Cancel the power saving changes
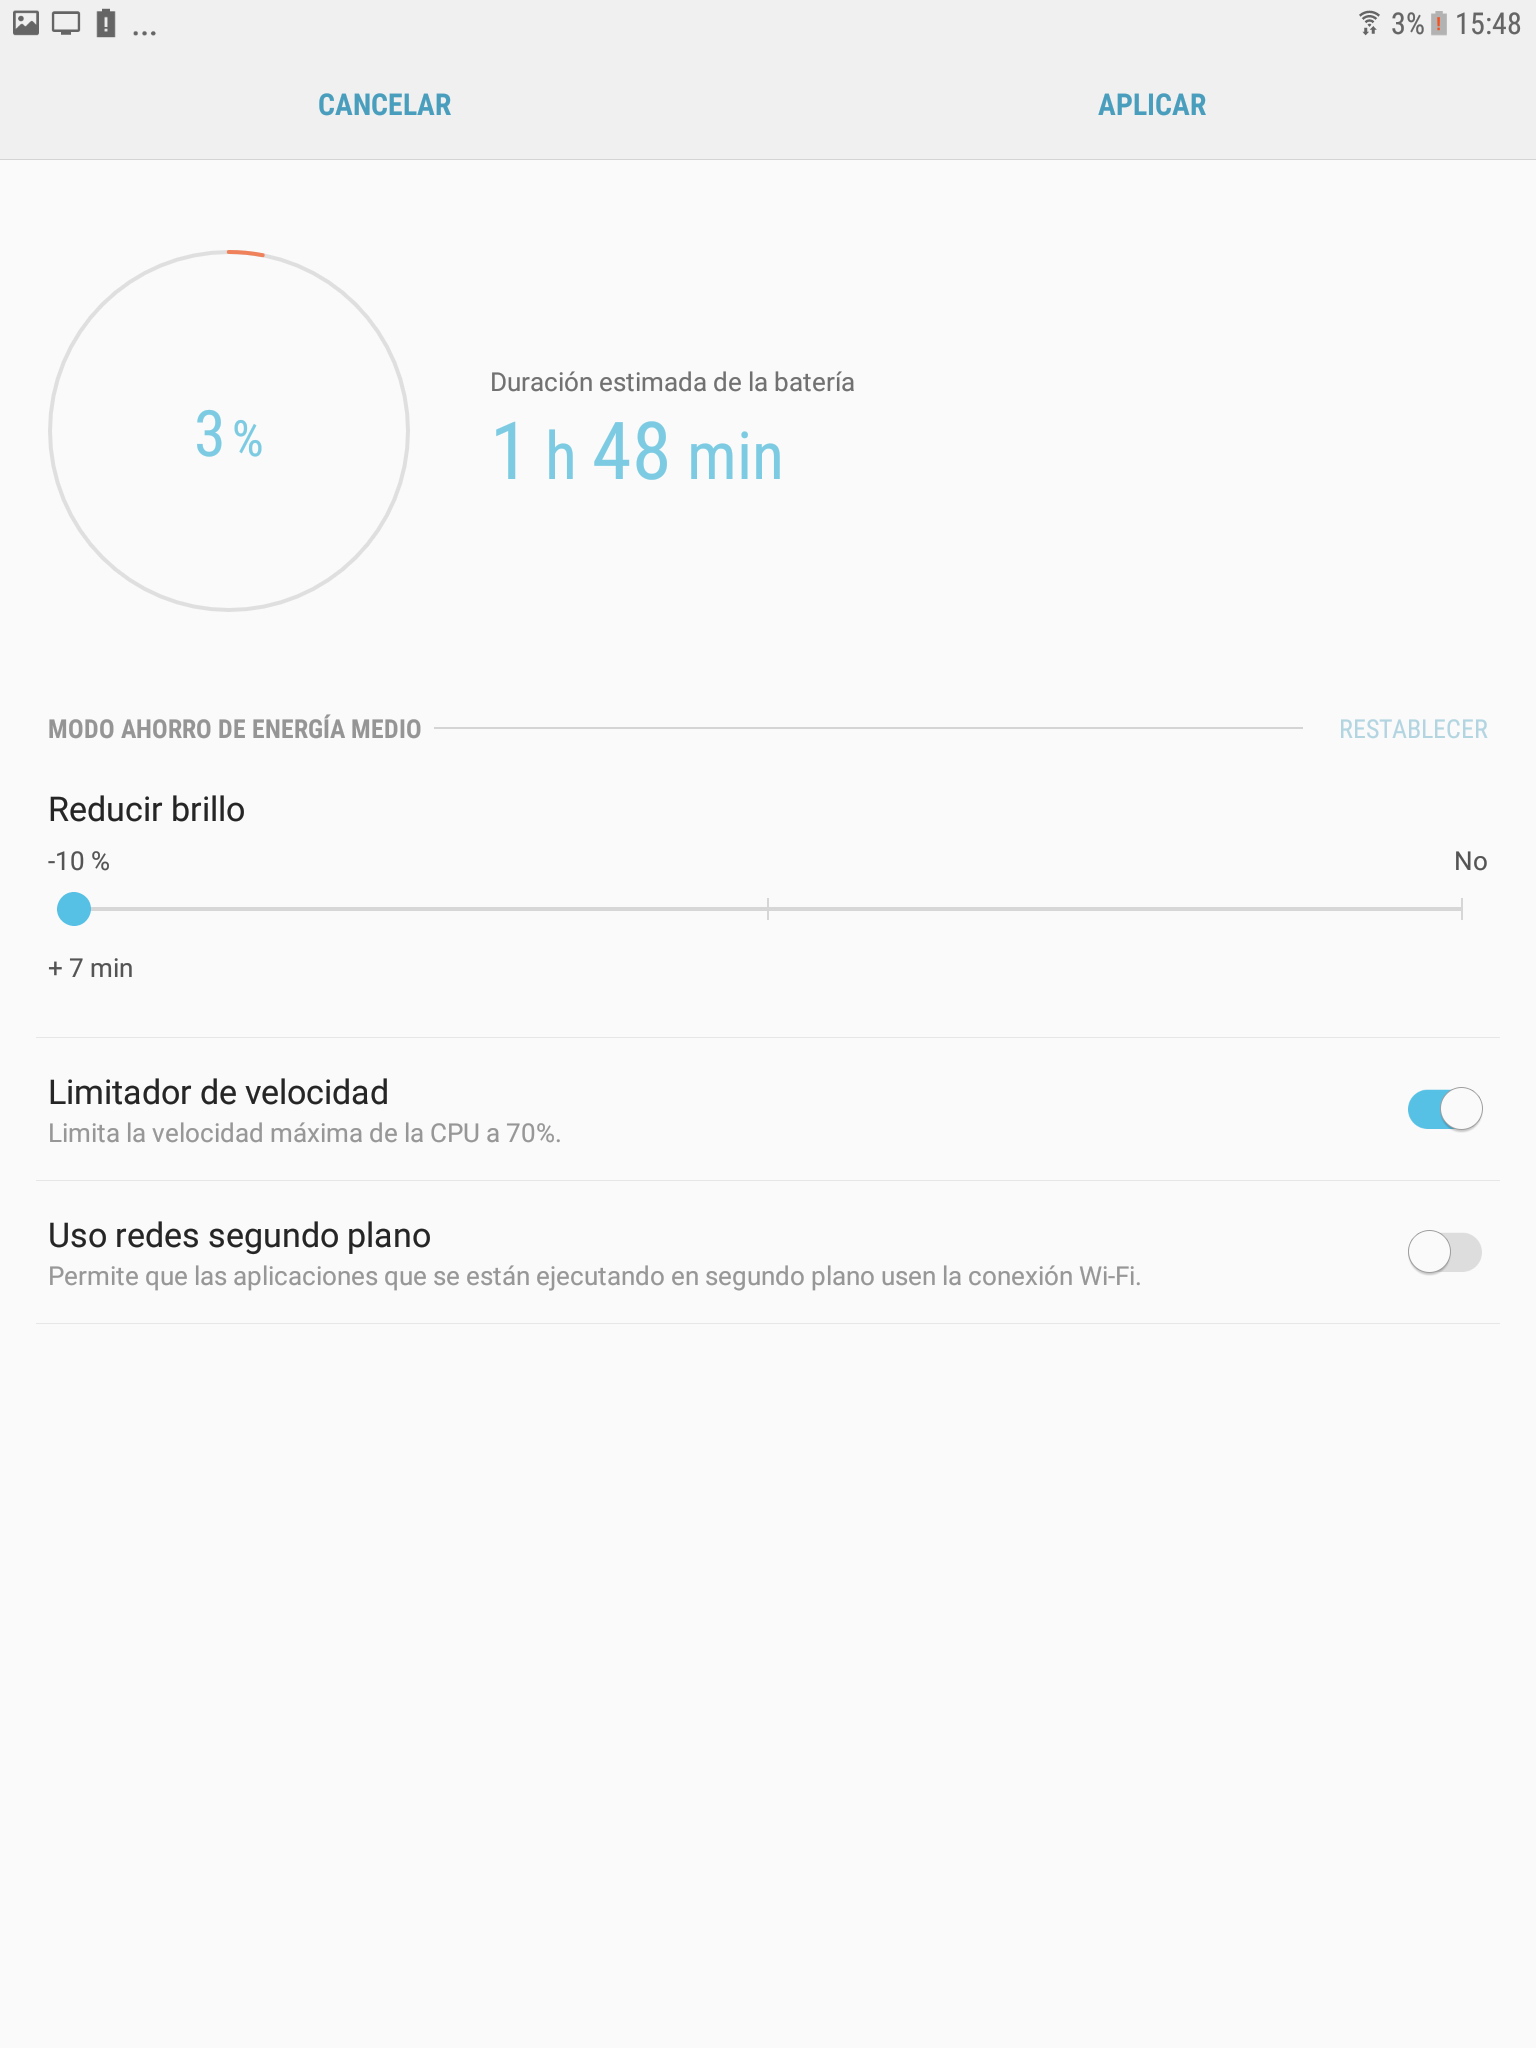This screenshot has height=2048, width=1536. click(385, 104)
